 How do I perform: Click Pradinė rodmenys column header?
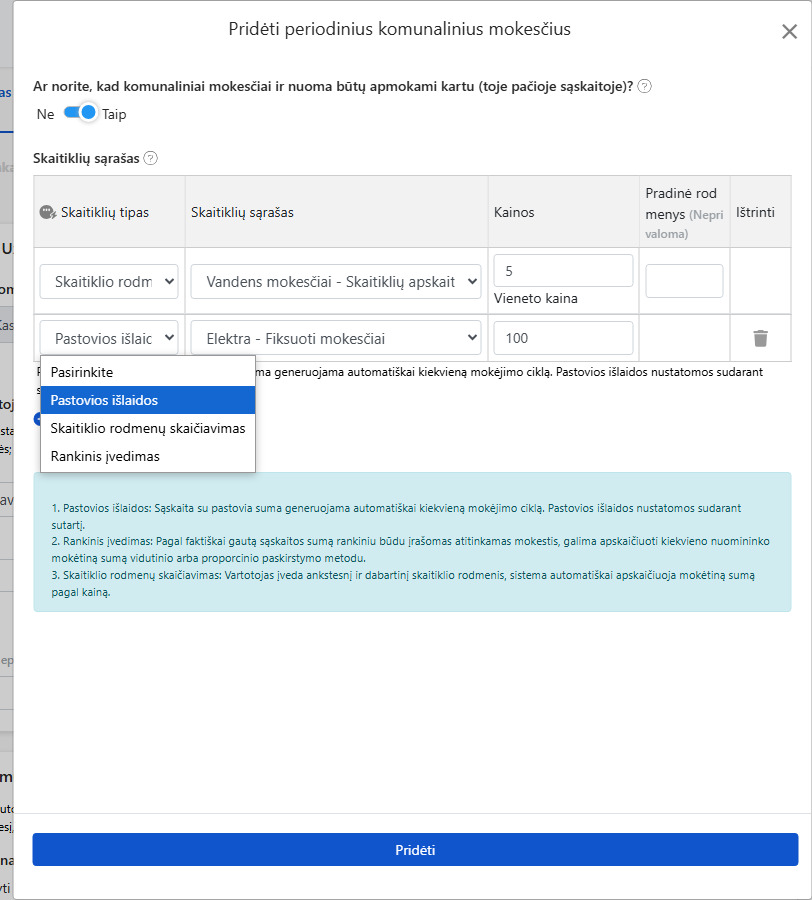[x=684, y=212]
